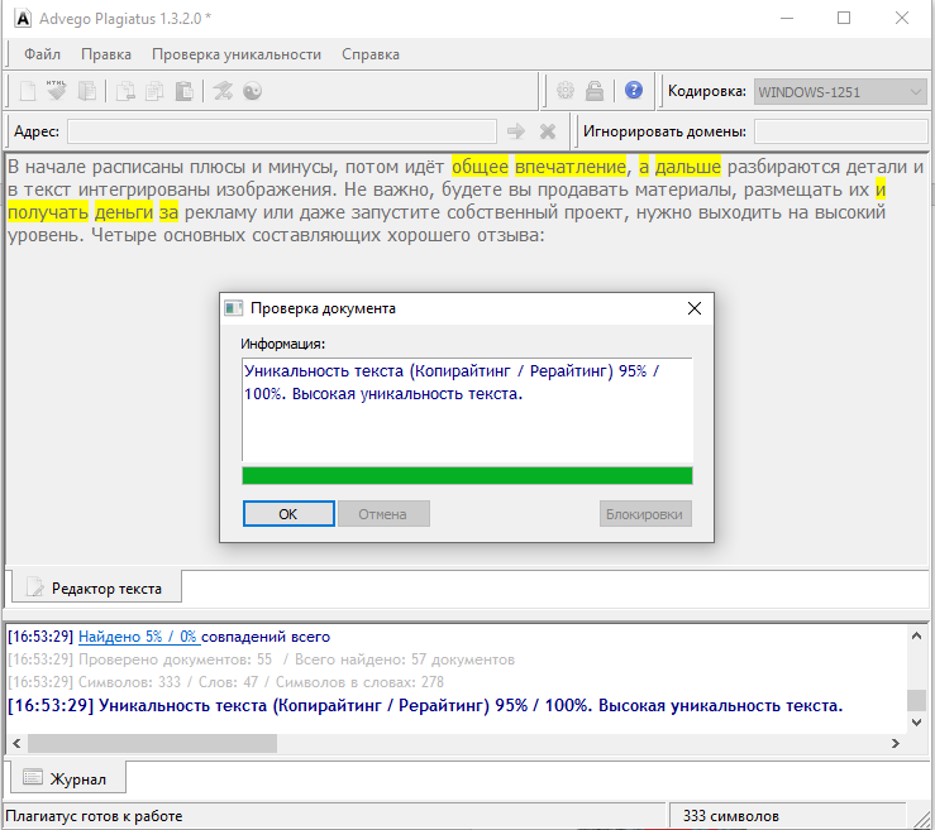Click the HTML cleanup brush icon
The width and height of the screenshot is (937, 833).
56,91
